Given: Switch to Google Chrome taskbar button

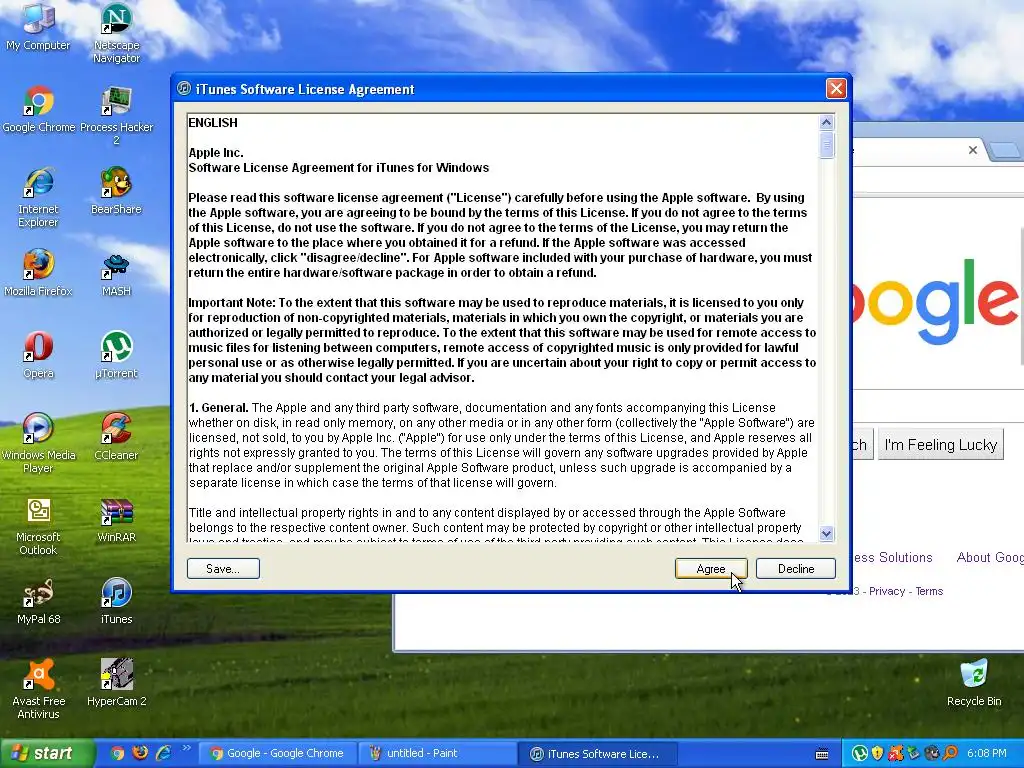Looking at the screenshot, I should click(x=277, y=754).
